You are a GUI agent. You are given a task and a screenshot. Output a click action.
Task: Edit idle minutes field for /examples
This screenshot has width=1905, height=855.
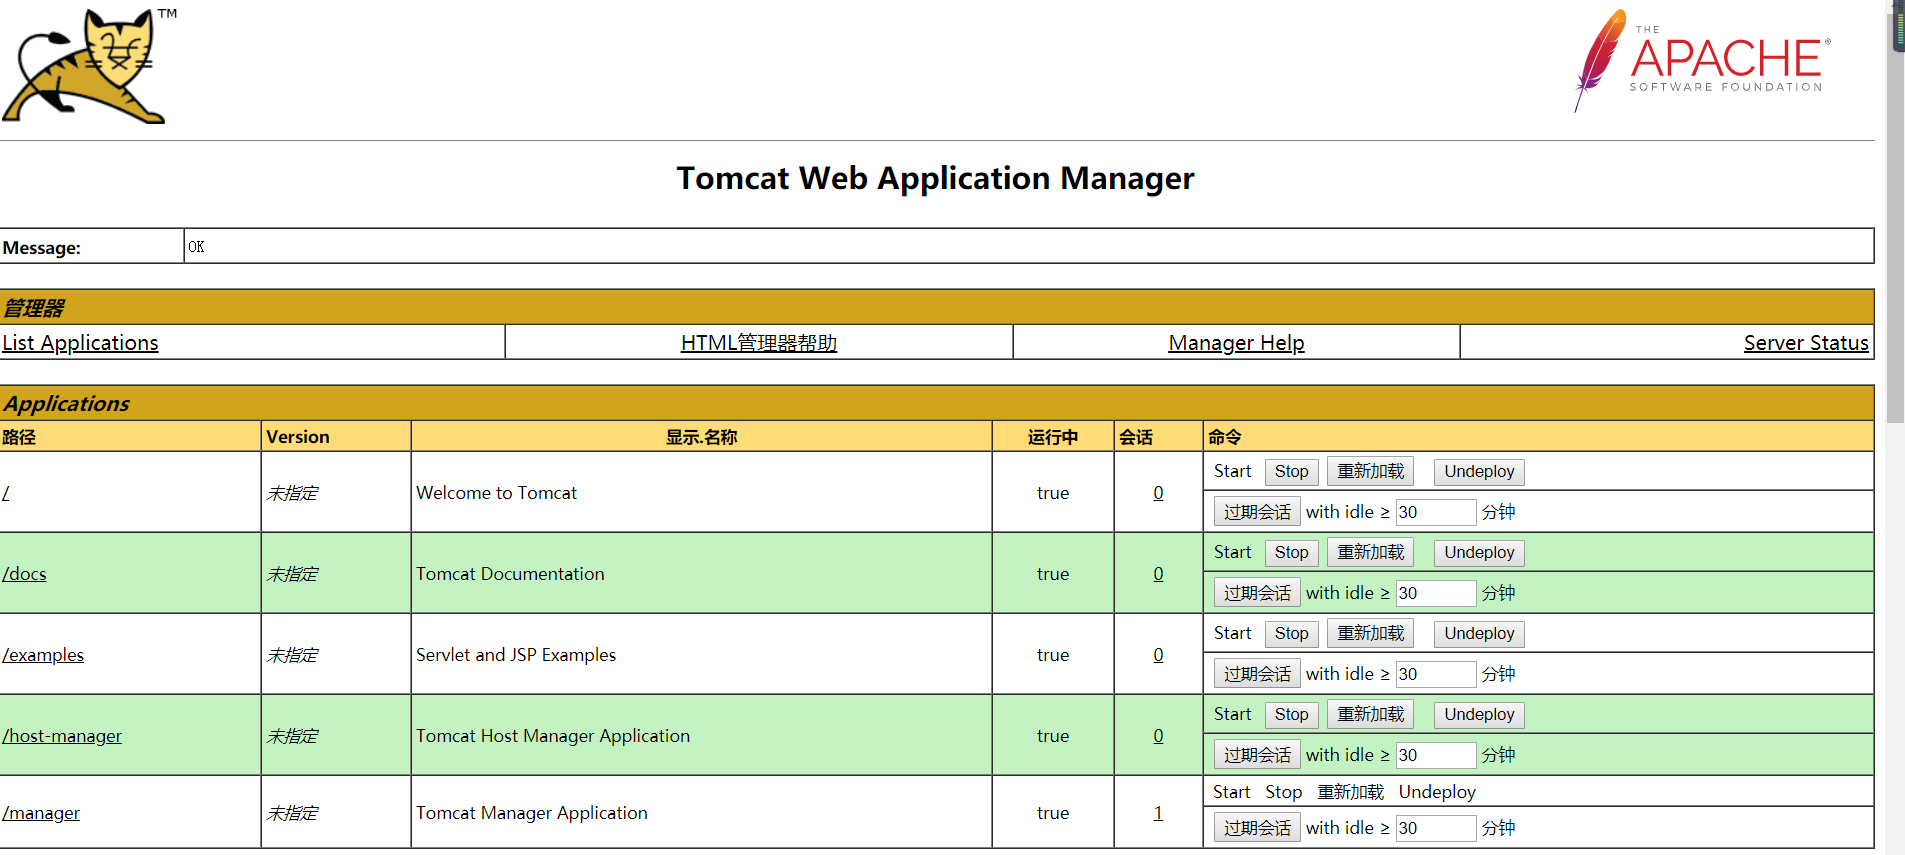[1436, 674]
